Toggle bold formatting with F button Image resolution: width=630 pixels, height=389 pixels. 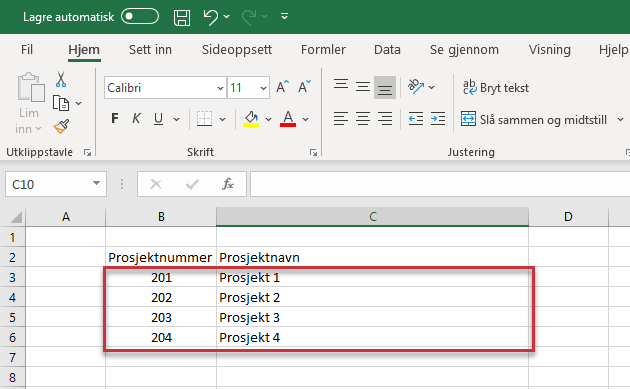click(x=115, y=119)
